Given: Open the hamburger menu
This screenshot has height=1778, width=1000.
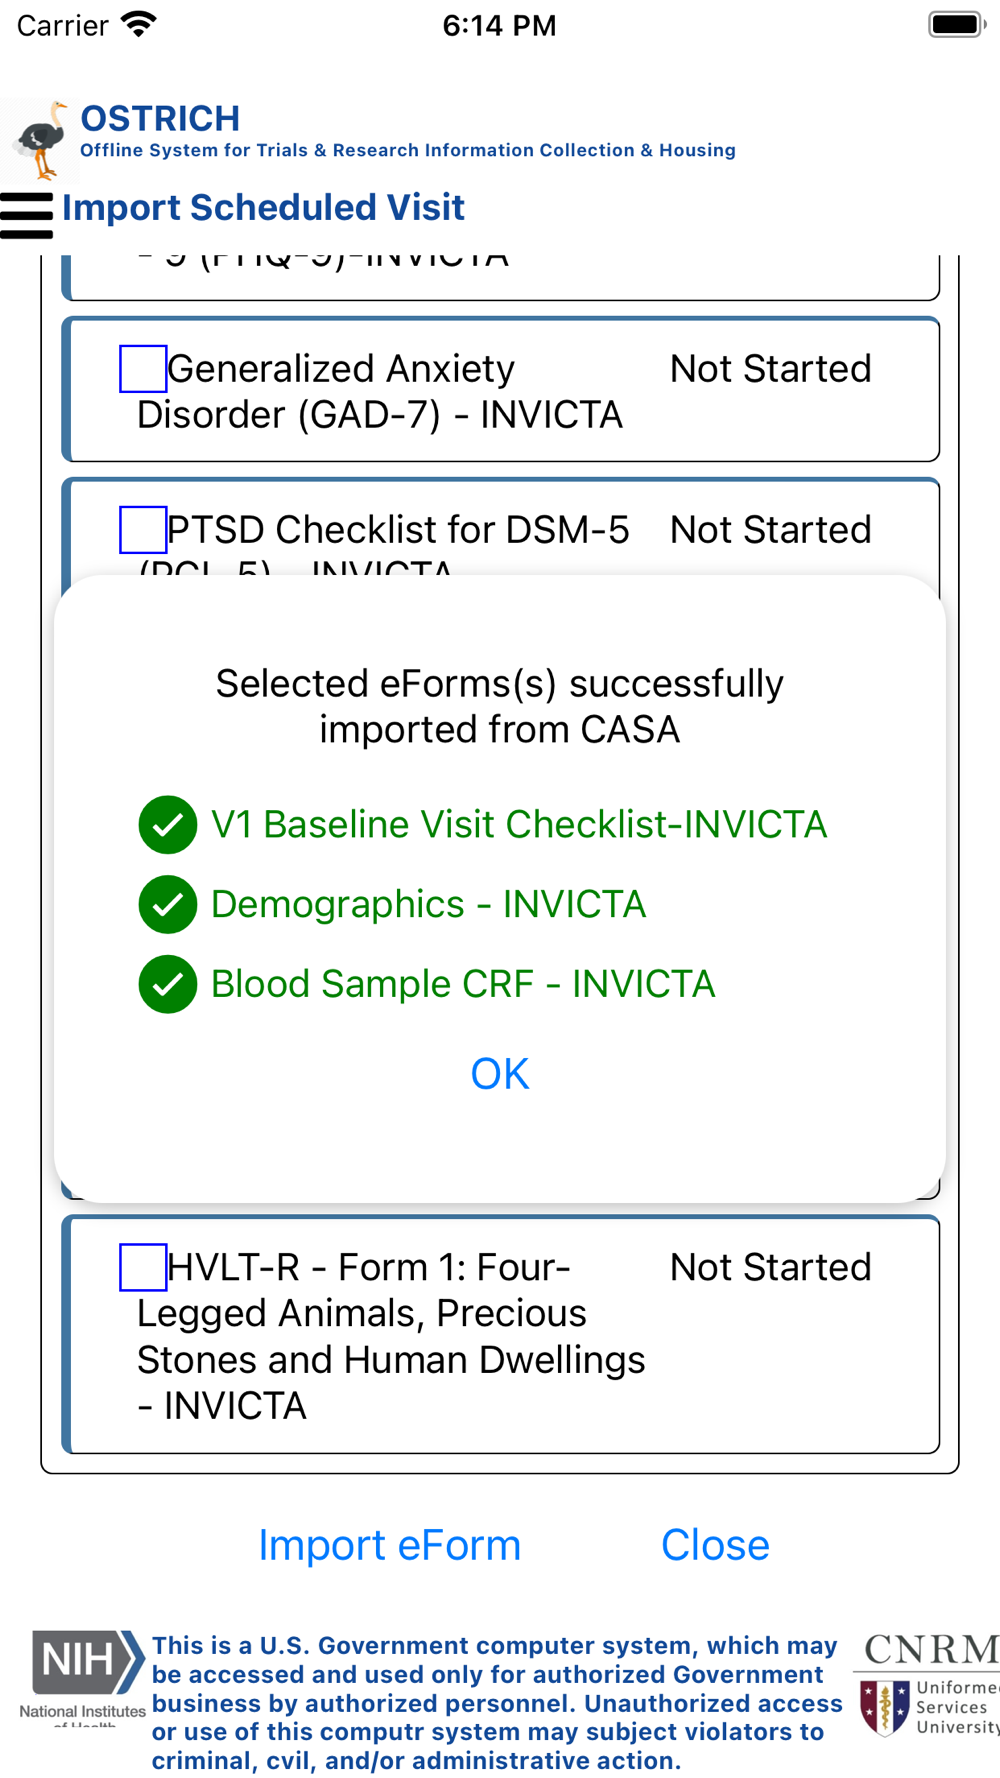Looking at the screenshot, I should tap(27, 215).
